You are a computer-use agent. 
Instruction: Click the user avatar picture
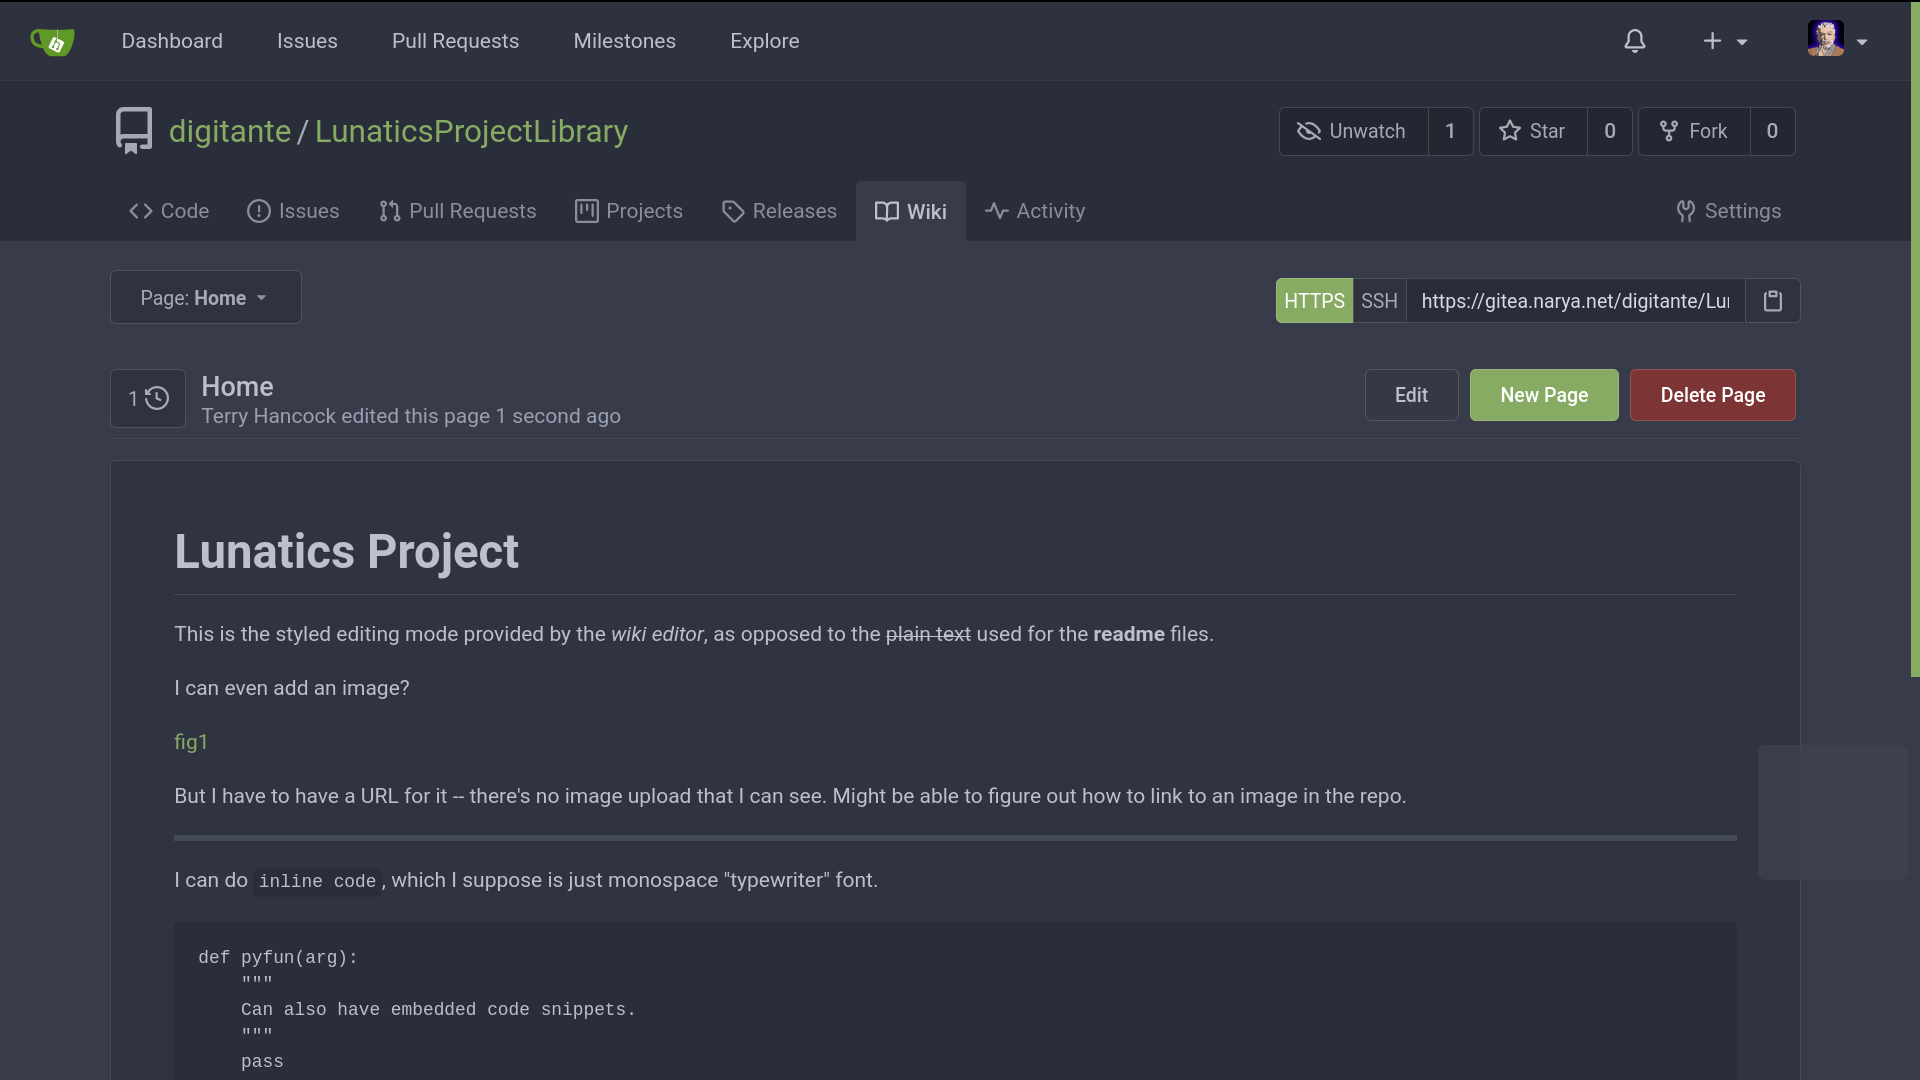click(x=1825, y=39)
